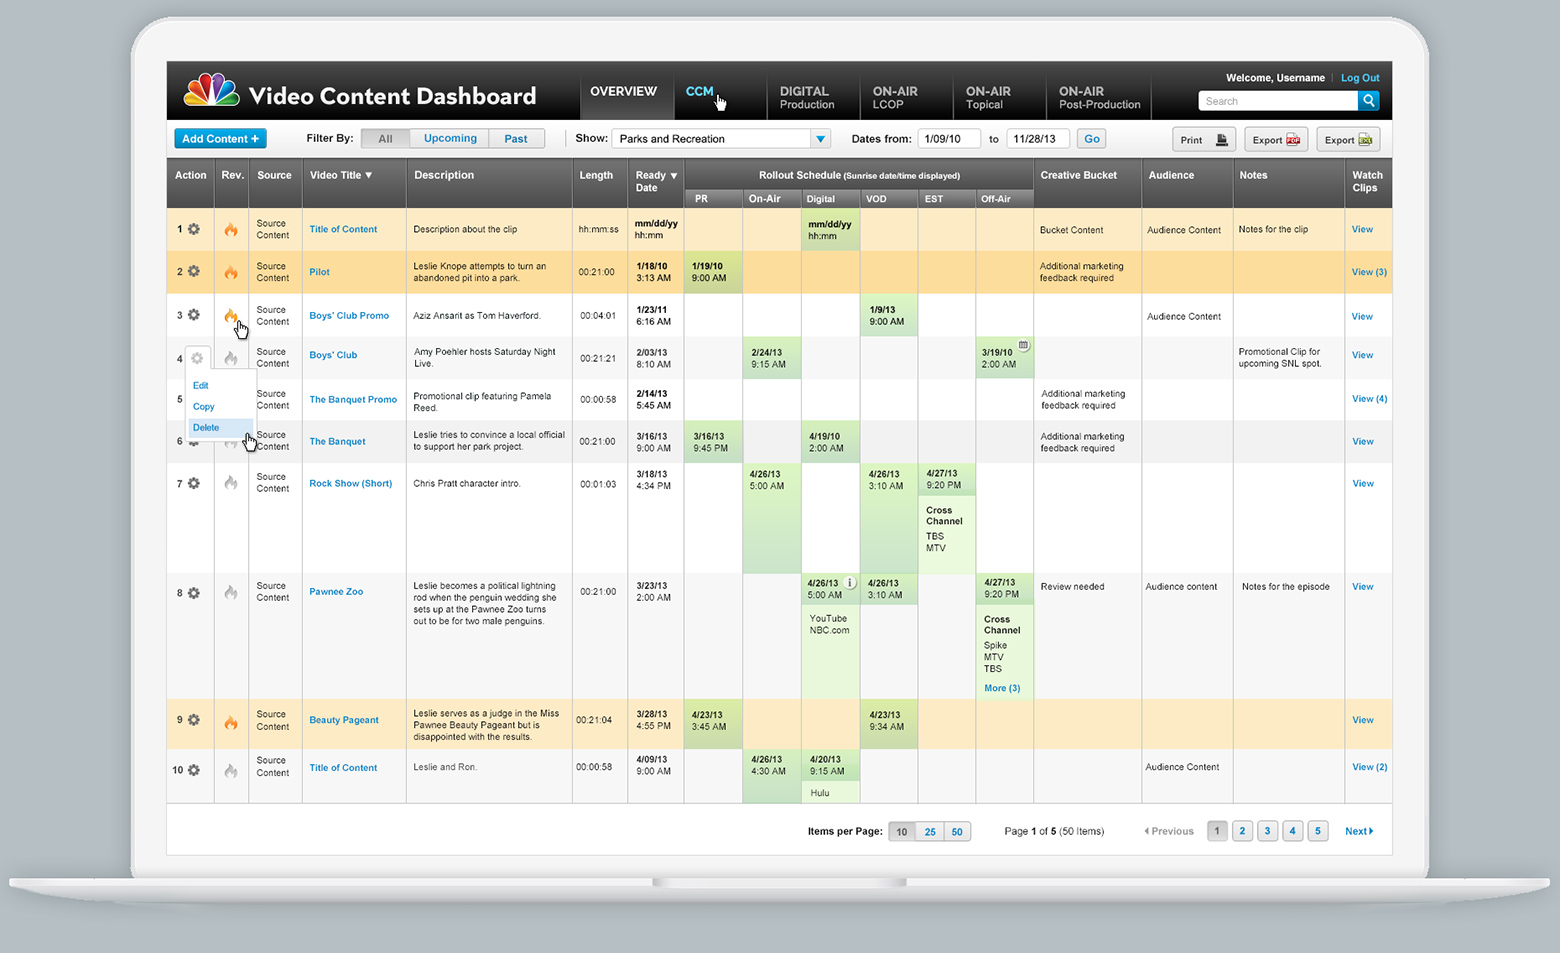Click the info icon in Pawnee Zoo Digital cell
The image size is (1560, 953).
850,583
